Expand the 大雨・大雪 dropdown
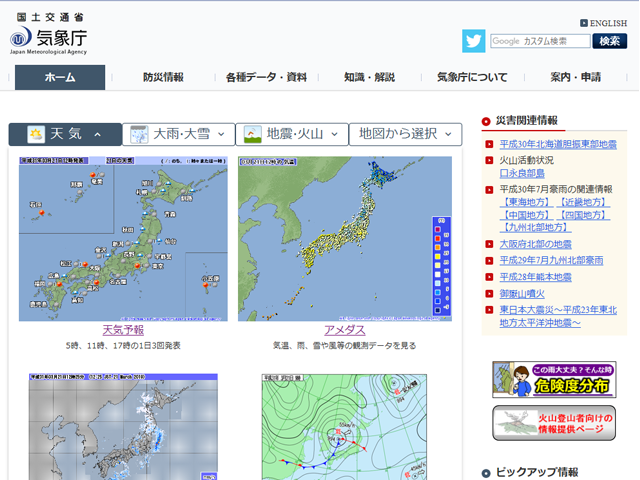The height and width of the screenshot is (480, 640). click(x=179, y=134)
